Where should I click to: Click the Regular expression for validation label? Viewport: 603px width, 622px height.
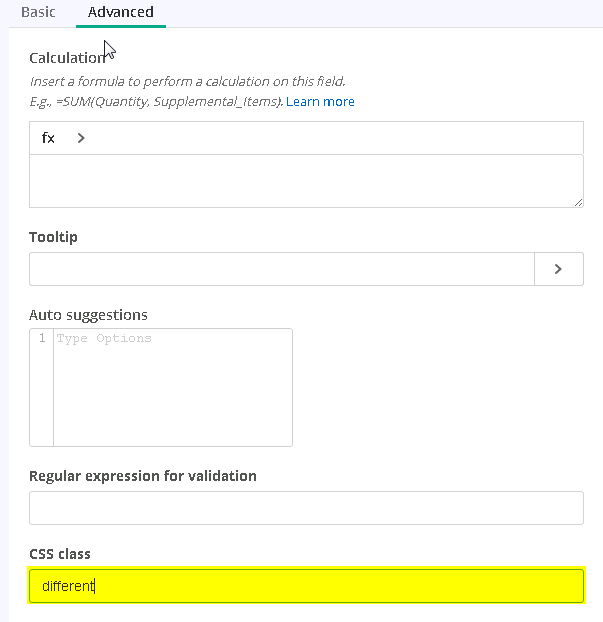pos(143,476)
